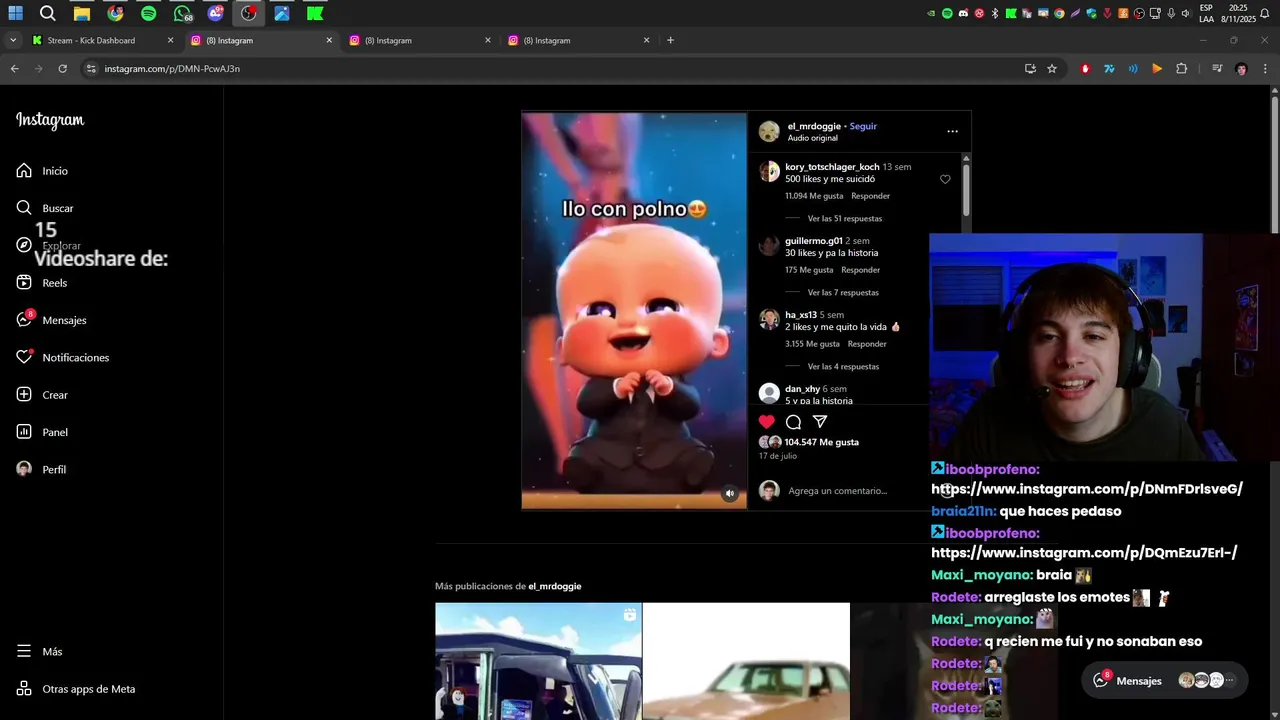Open el_mrdoggie profile from post header
Screen dimensions: 1280x720
point(814,126)
